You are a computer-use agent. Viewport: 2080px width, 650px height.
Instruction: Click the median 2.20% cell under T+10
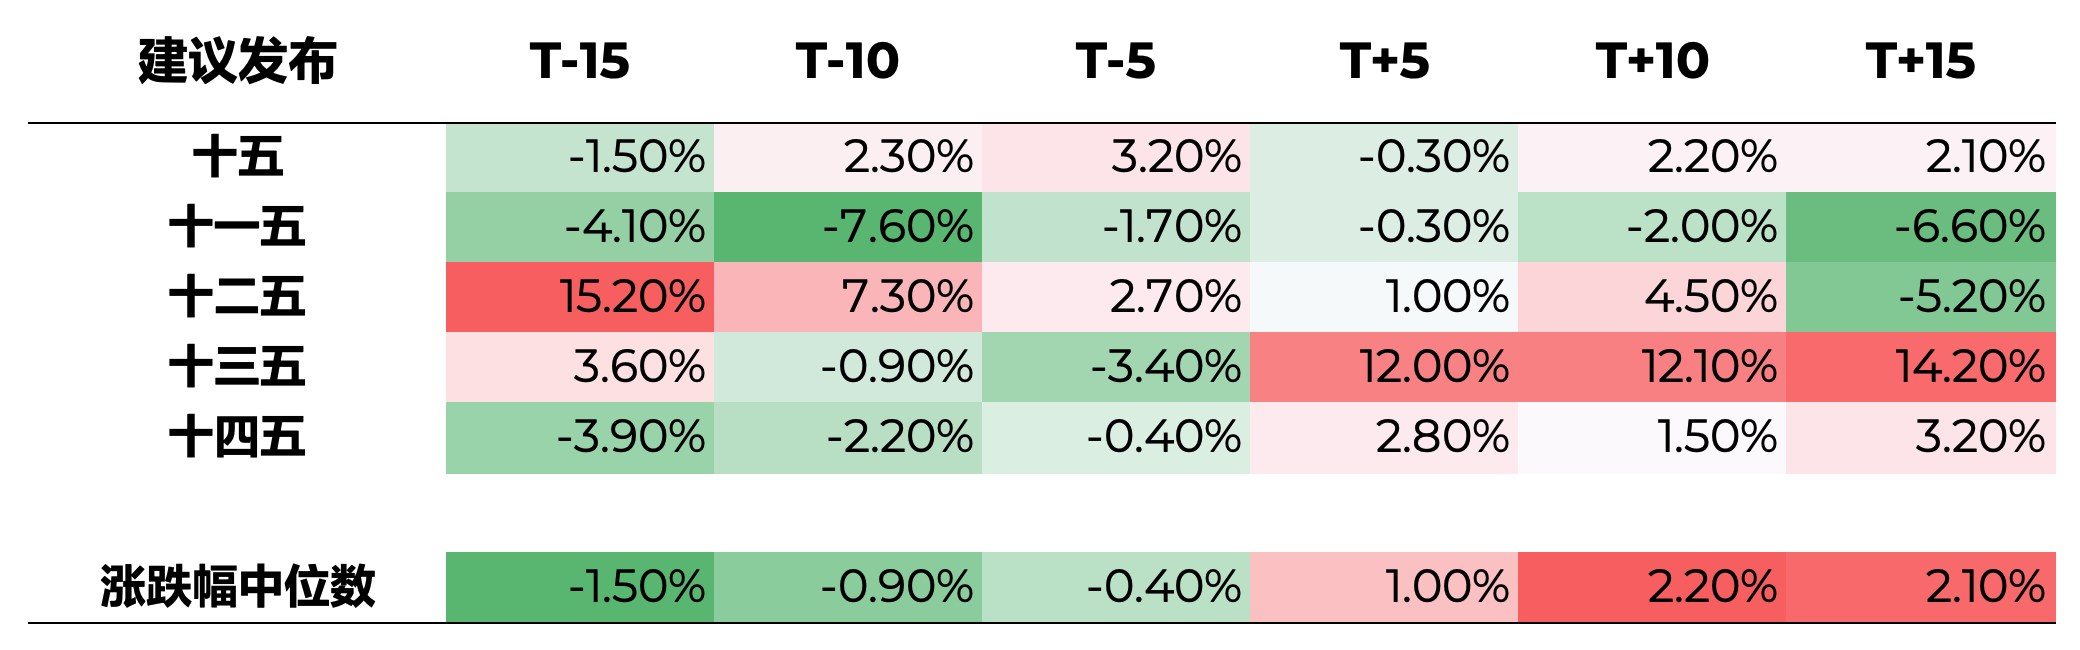coord(1652,587)
